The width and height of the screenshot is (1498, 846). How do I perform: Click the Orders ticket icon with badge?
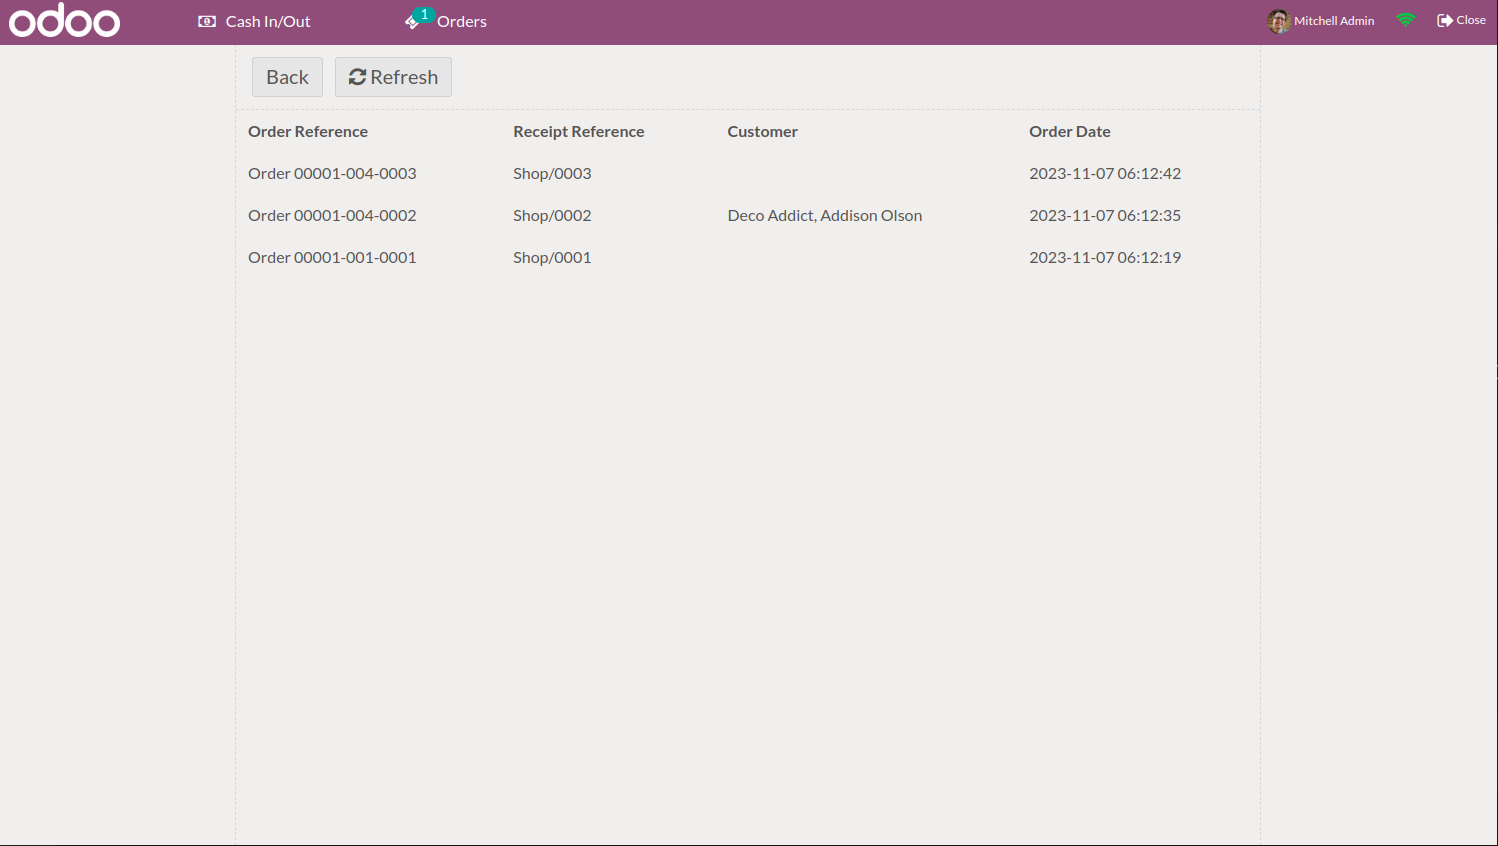(x=418, y=19)
